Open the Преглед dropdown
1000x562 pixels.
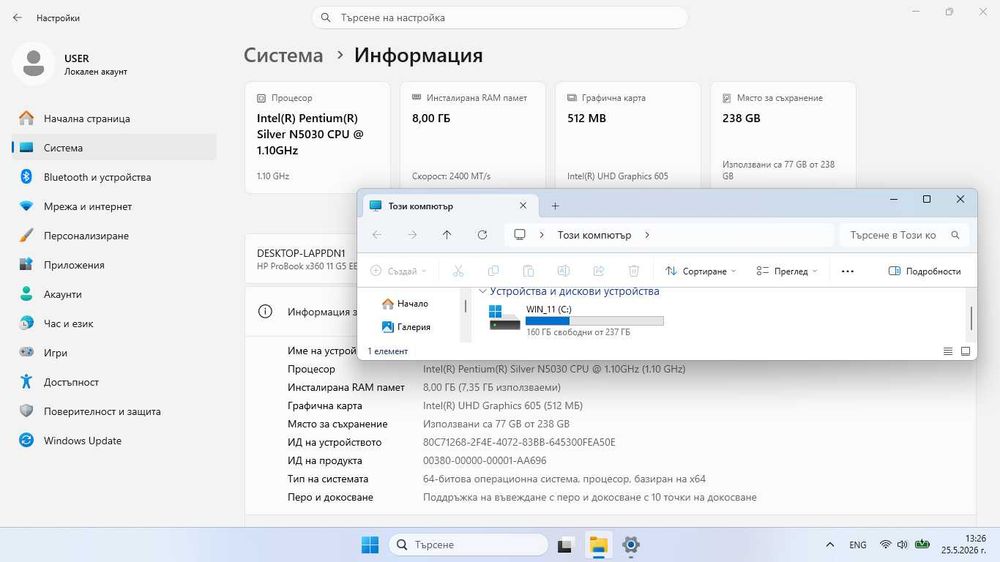tap(787, 271)
